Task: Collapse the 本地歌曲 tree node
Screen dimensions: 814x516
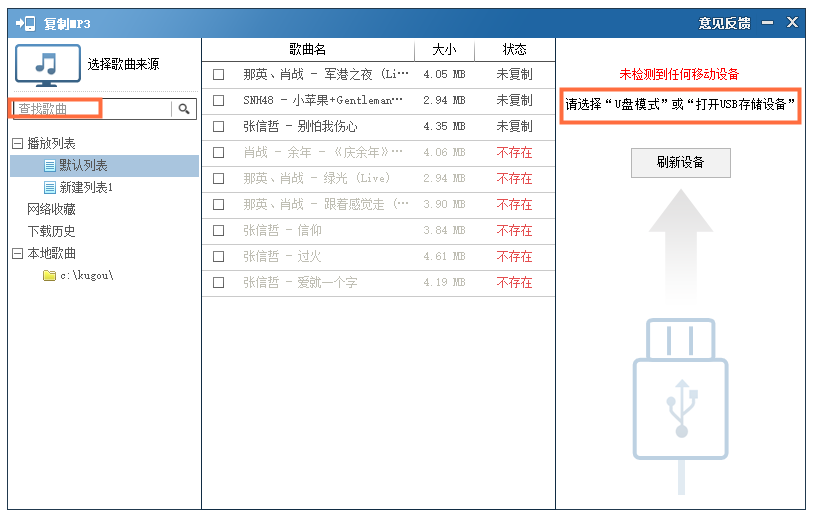Action: [x=17, y=253]
